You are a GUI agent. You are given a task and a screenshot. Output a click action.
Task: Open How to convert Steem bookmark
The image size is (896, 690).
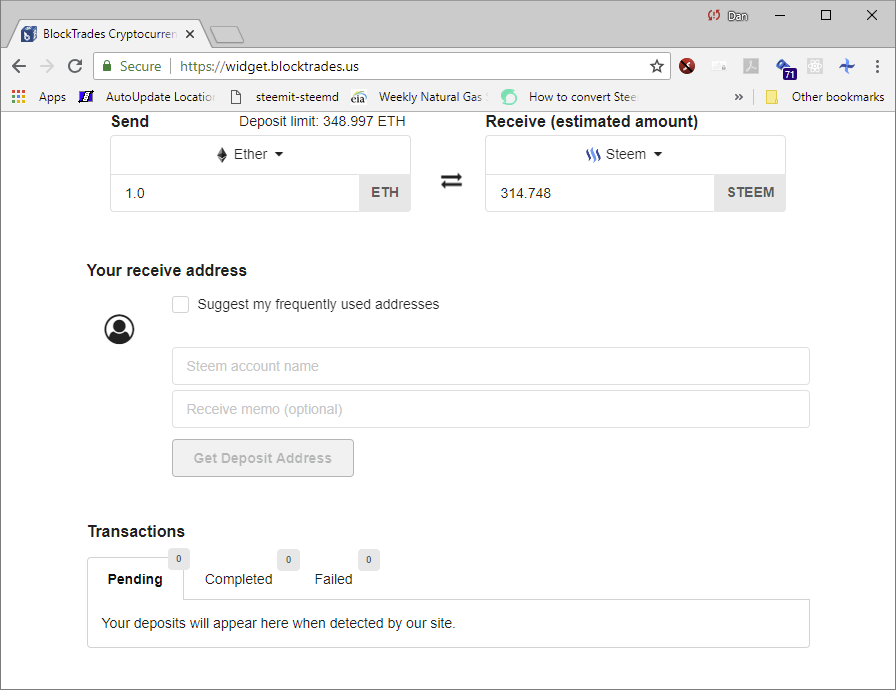point(569,97)
